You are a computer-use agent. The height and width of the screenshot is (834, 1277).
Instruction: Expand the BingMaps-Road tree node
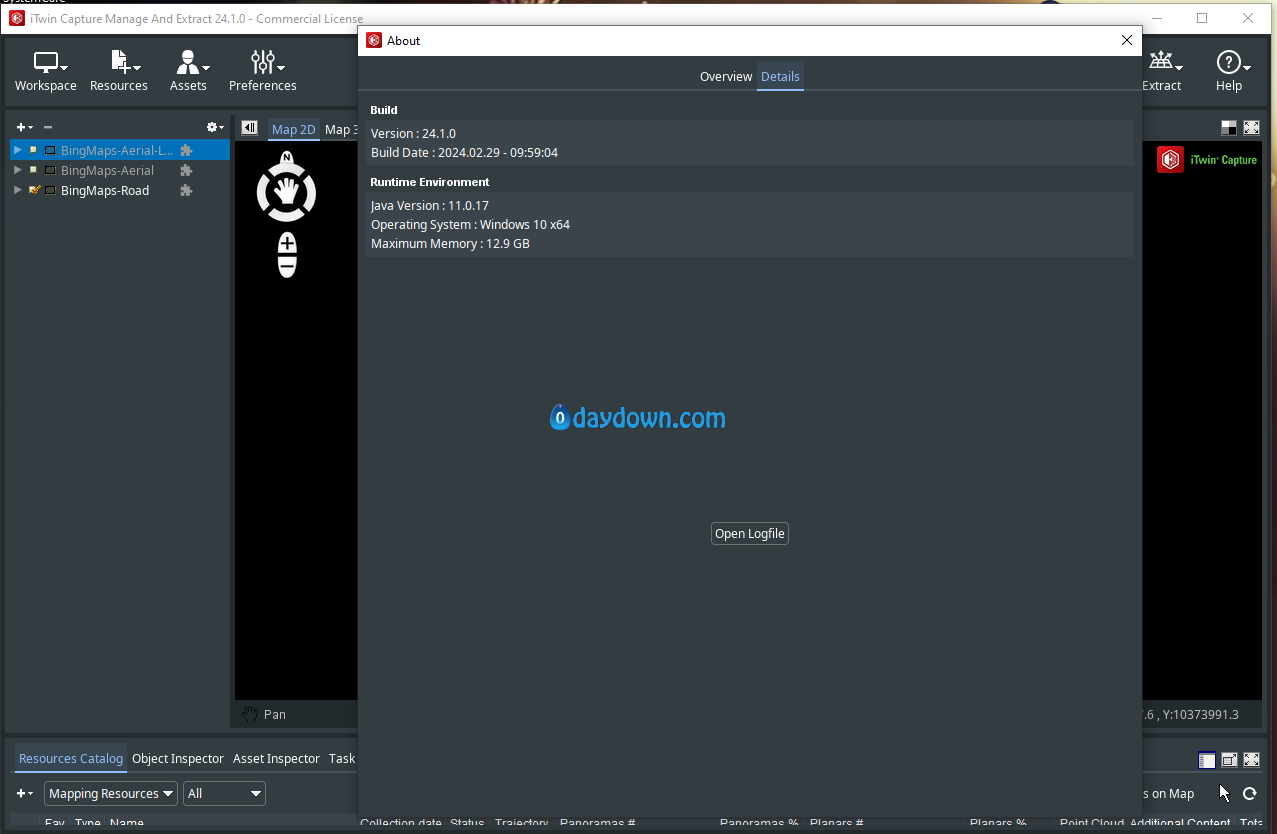click(17, 190)
